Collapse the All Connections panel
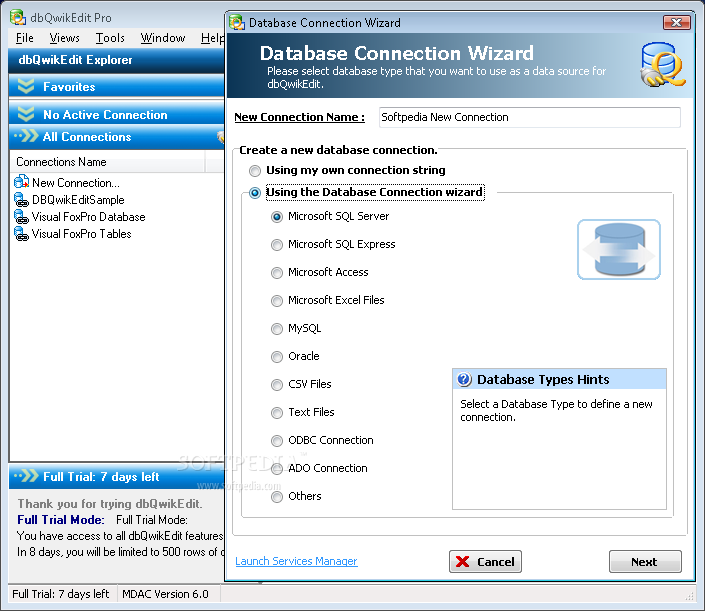The width and height of the screenshot is (705, 611). (26, 136)
